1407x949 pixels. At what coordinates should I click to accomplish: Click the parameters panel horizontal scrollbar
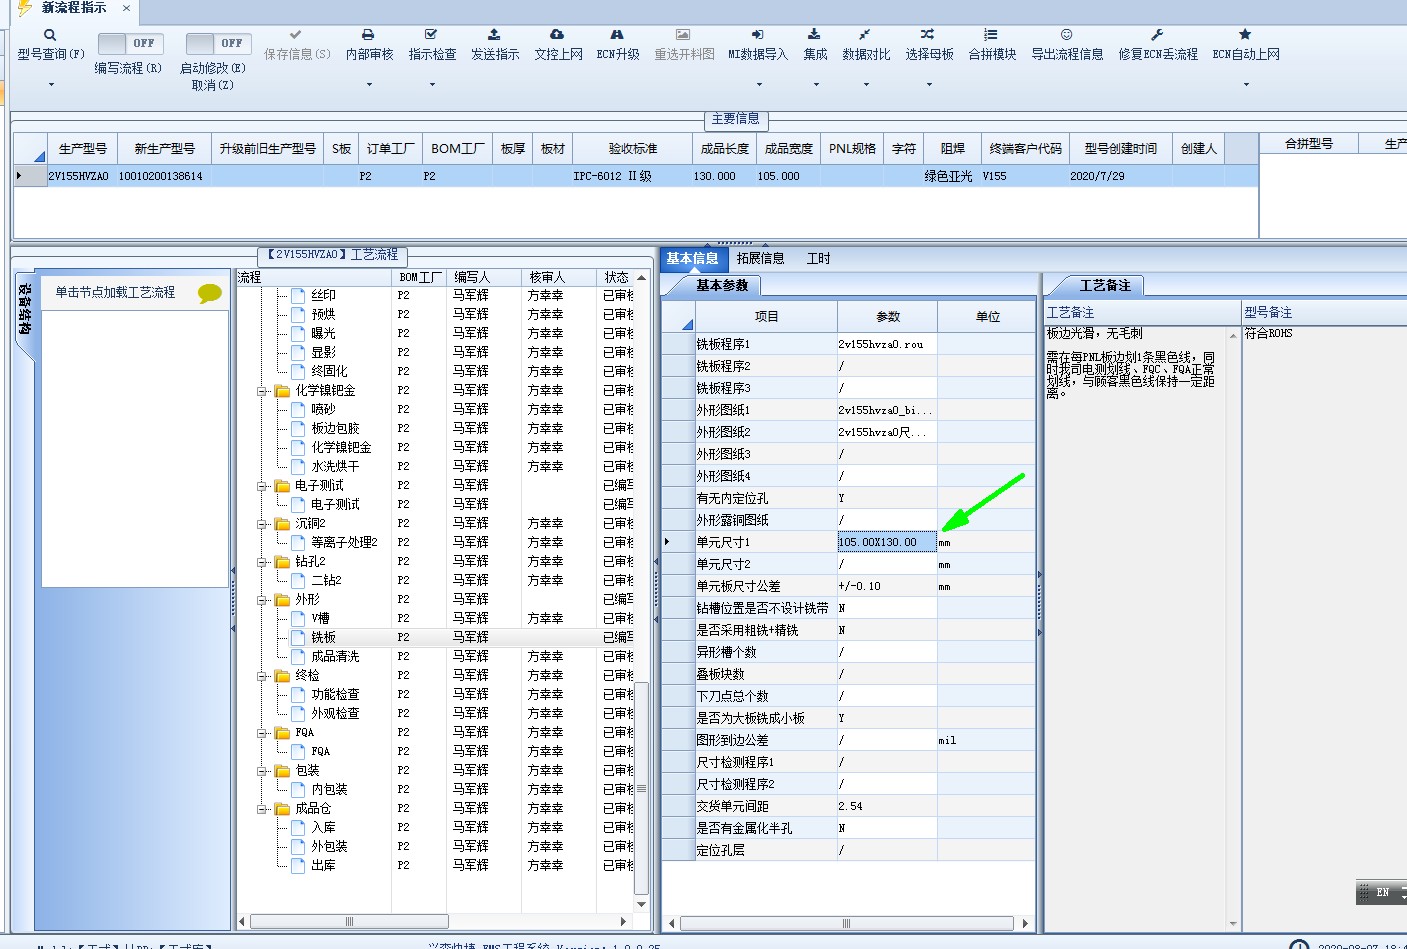[848, 923]
